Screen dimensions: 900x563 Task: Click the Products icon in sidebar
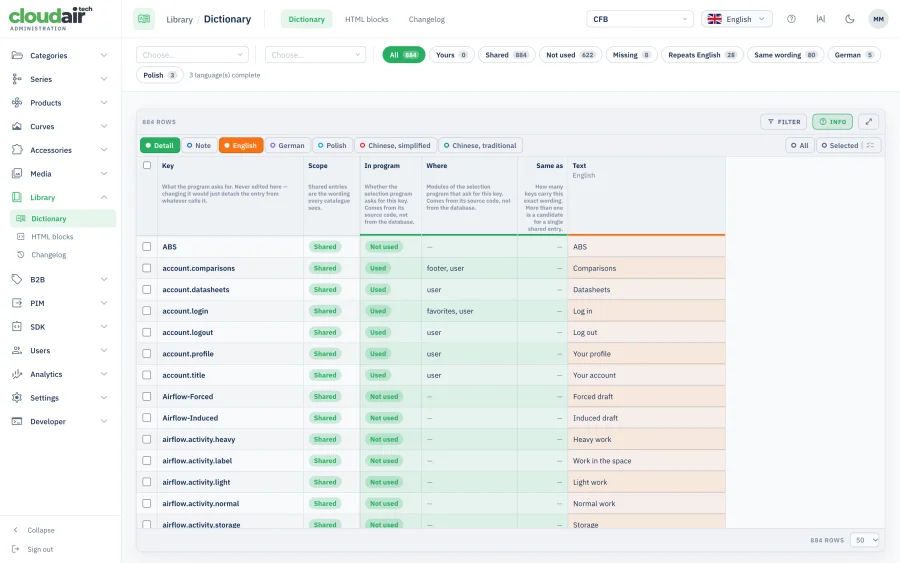[x=17, y=102]
